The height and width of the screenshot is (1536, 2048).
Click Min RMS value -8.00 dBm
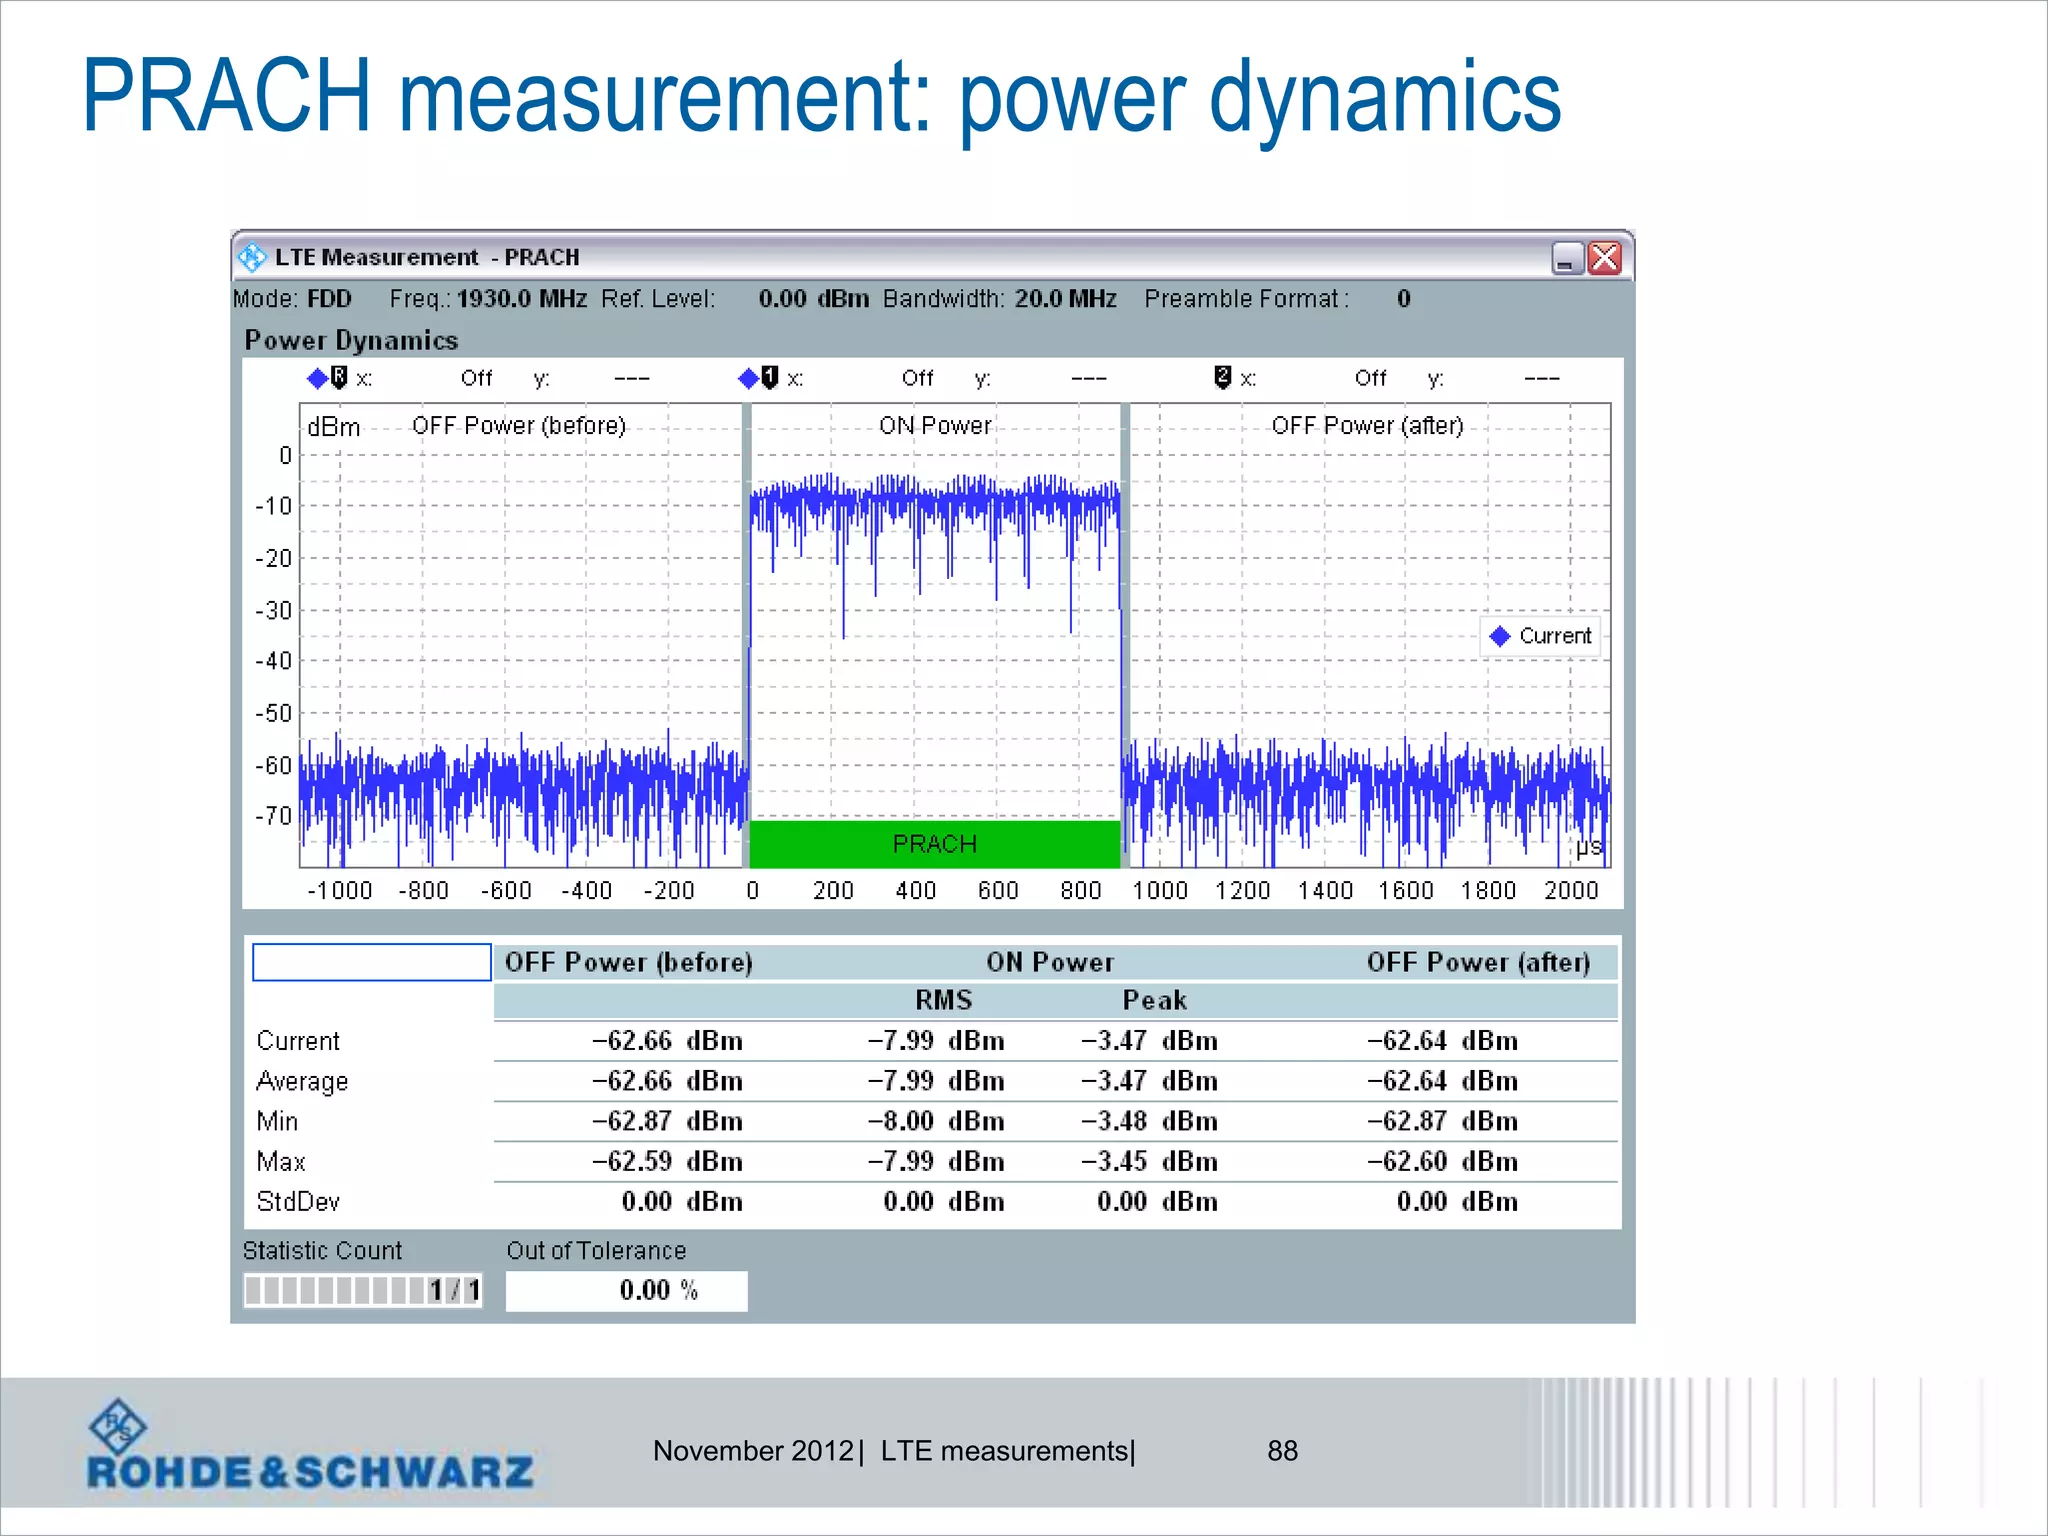tap(936, 1121)
